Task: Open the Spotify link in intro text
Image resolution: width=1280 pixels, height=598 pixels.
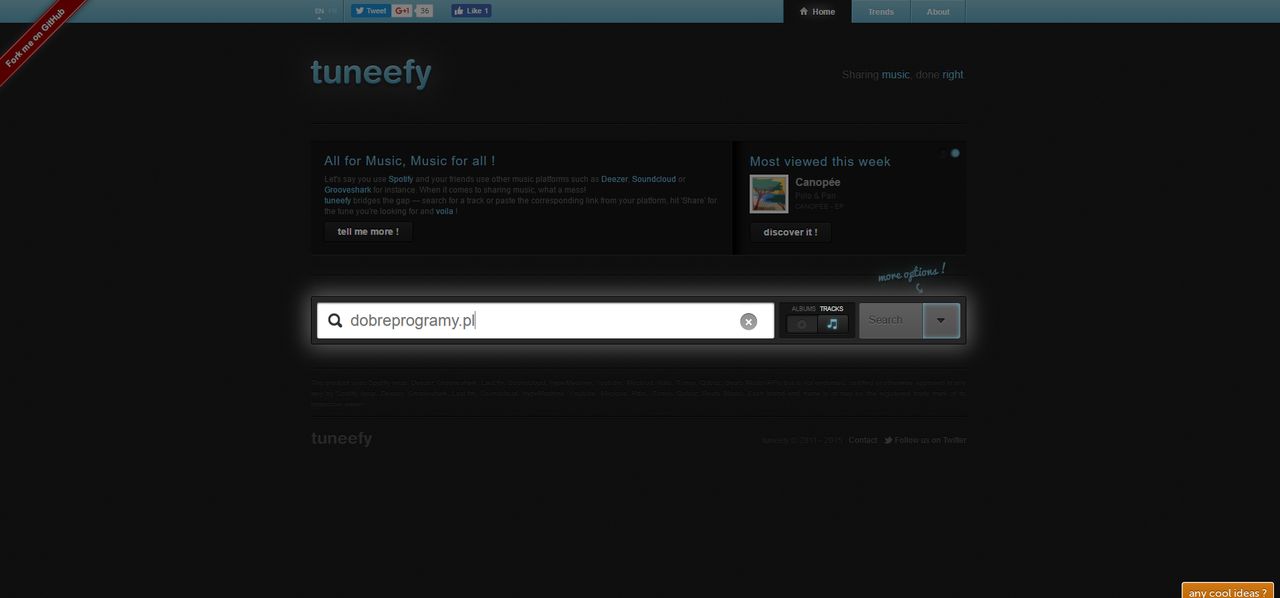Action: pyautogui.click(x=401, y=179)
